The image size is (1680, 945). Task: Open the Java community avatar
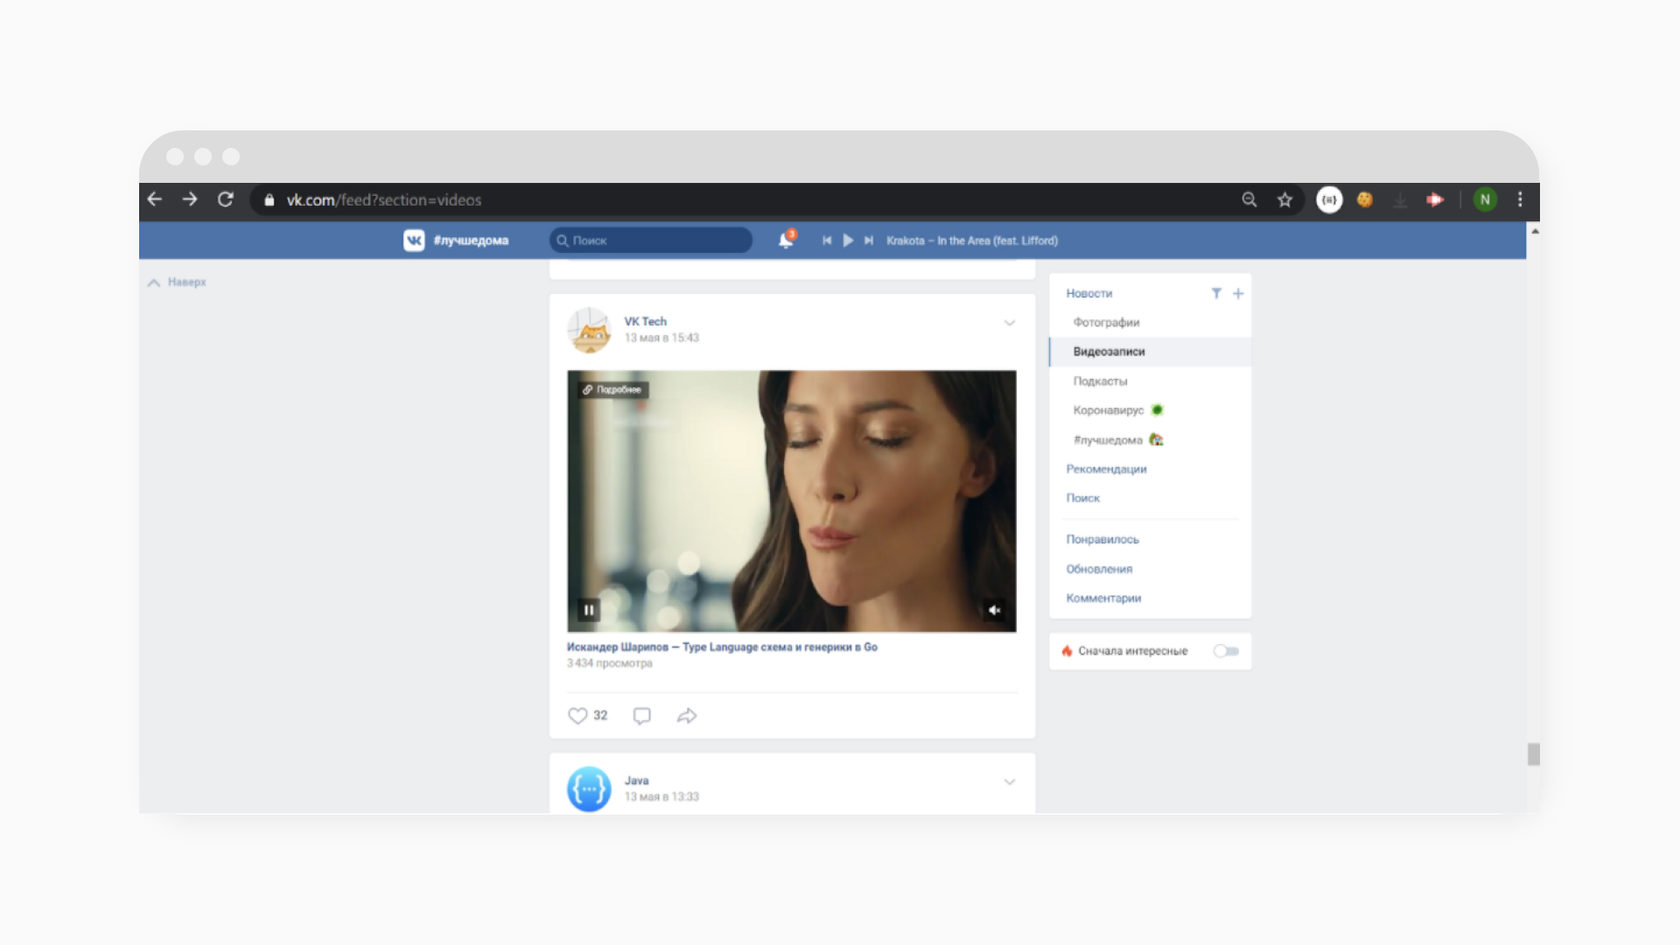(589, 789)
